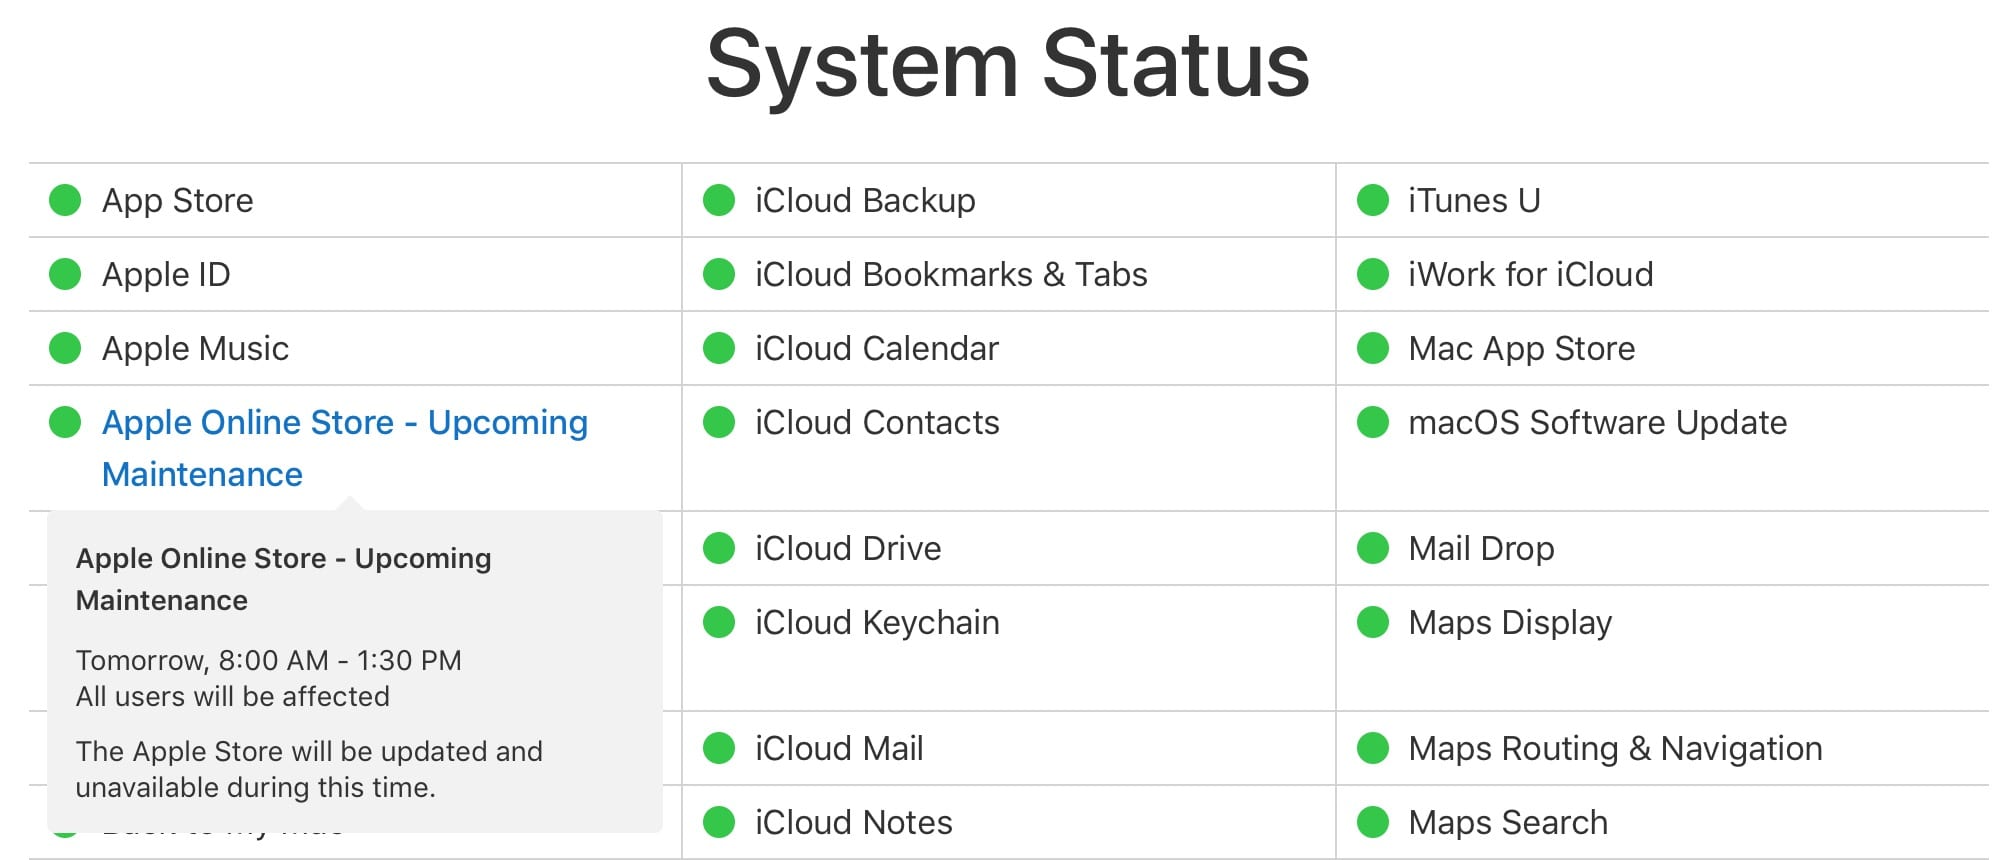Click the green status dot beside iCloud Backup
2010x860 pixels.
pyautogui.click(x=719, y=200)
